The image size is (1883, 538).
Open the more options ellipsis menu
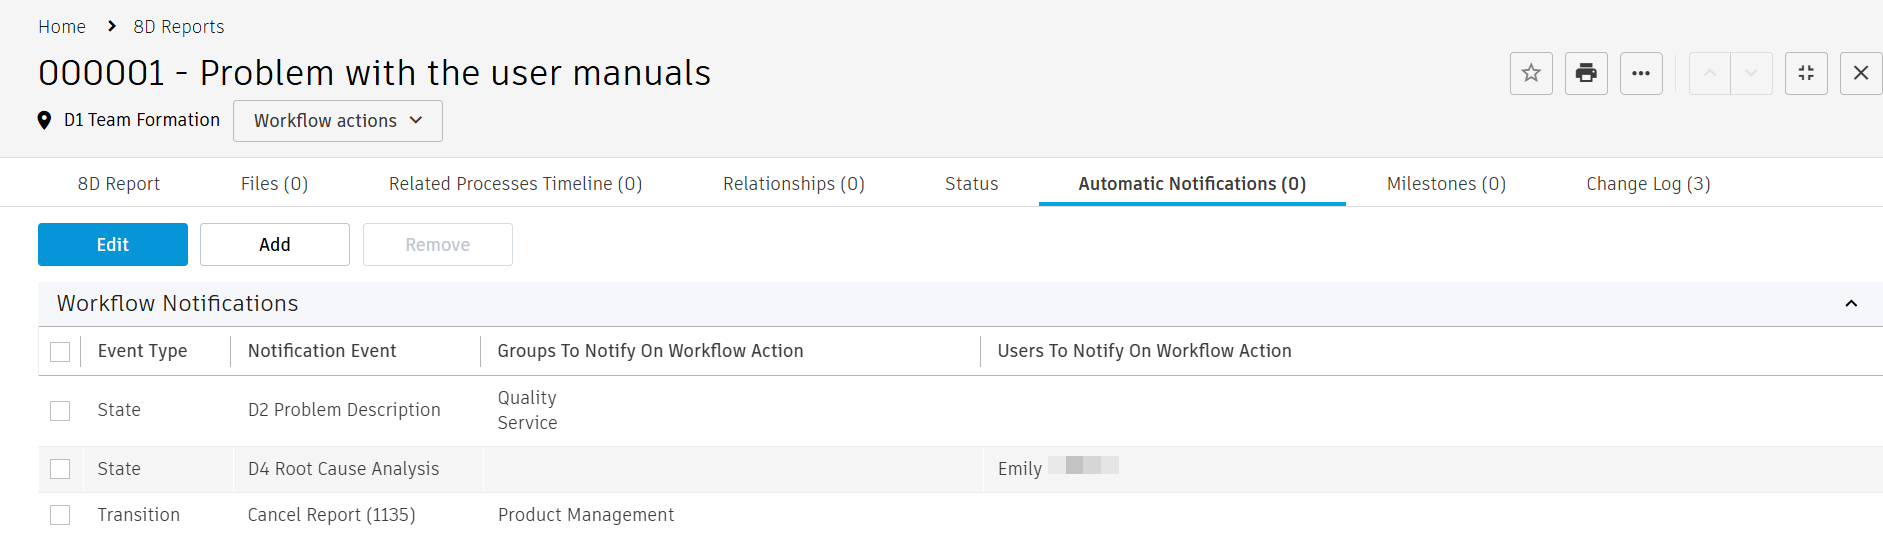[1641, 73]
